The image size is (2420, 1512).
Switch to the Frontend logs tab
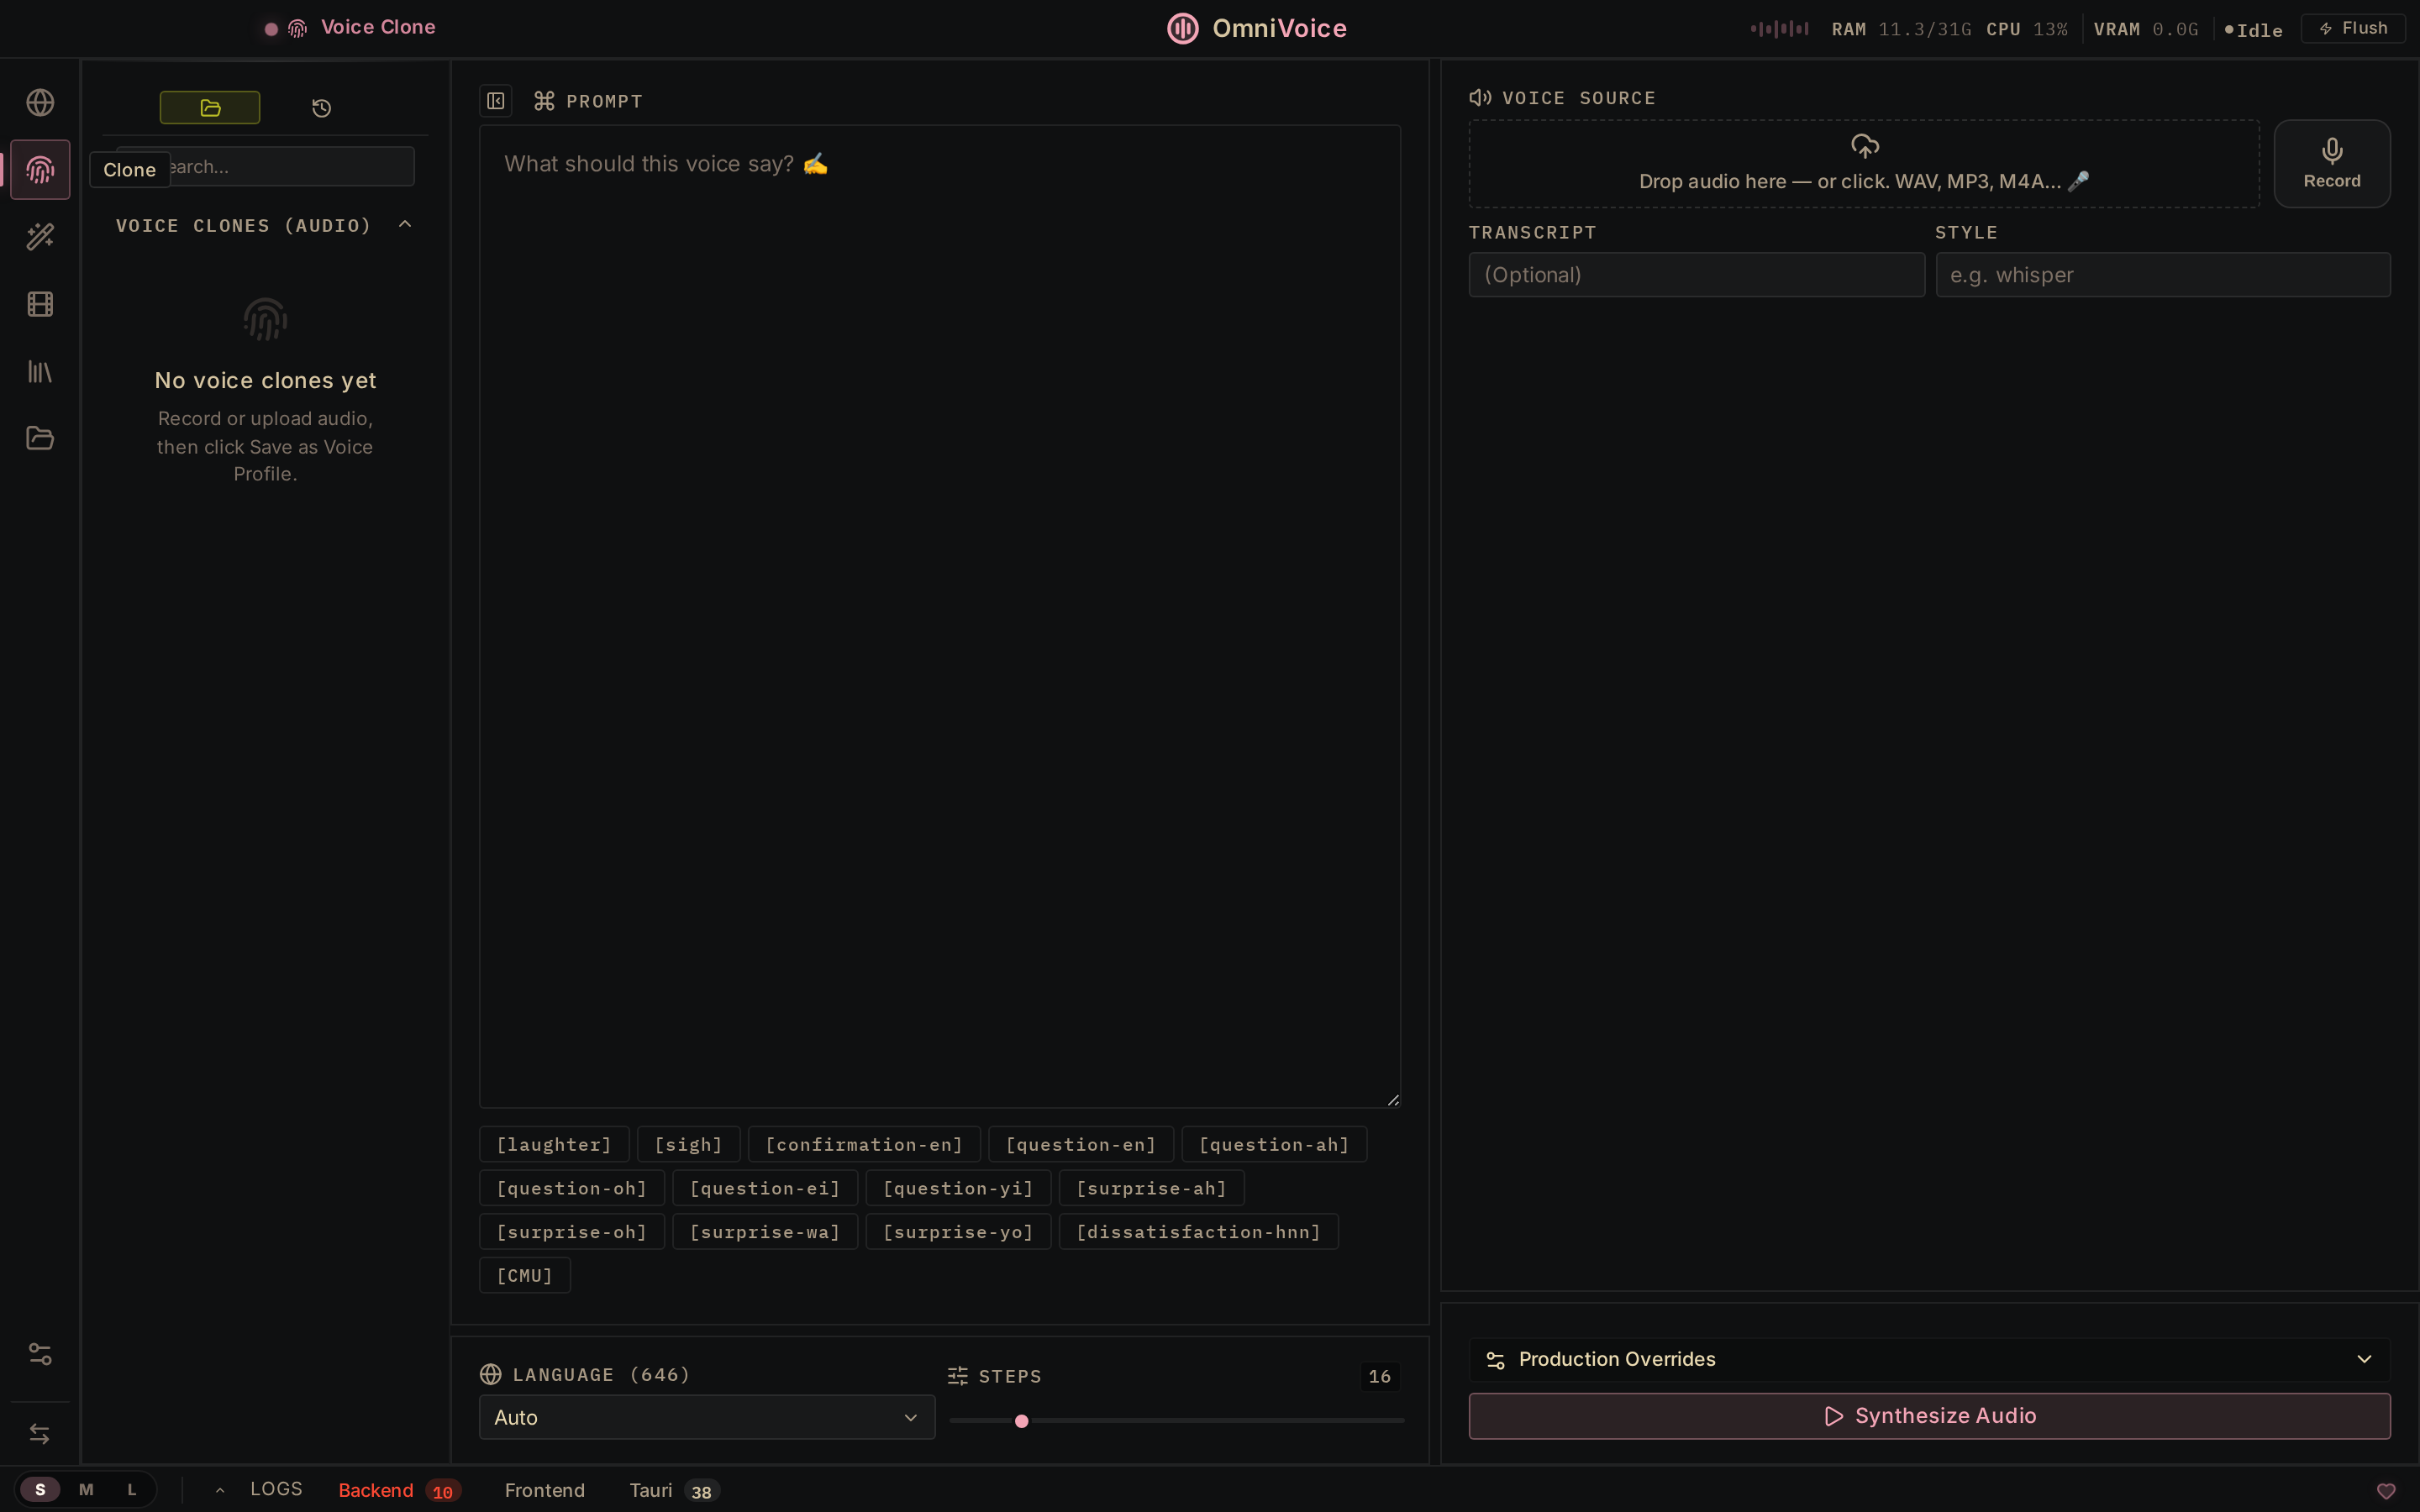pos(545,1490)
